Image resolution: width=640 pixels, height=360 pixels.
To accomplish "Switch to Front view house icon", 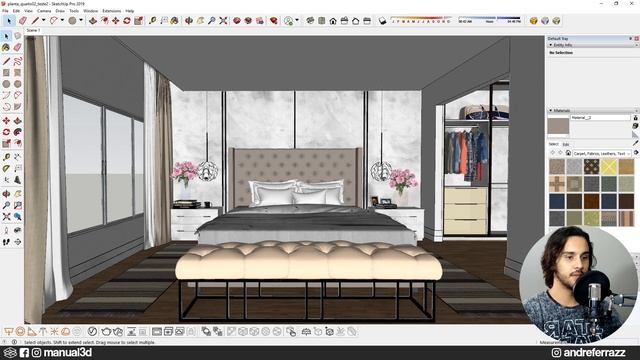I will (x=333, y=21).
